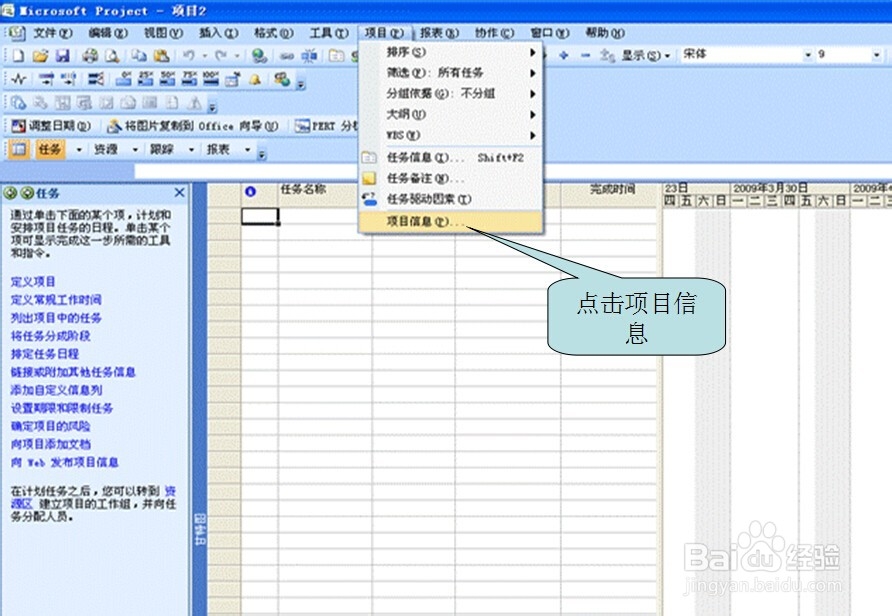Click the Undo arrow icon
Screen dimensions: 892x616
coord(189,55)
